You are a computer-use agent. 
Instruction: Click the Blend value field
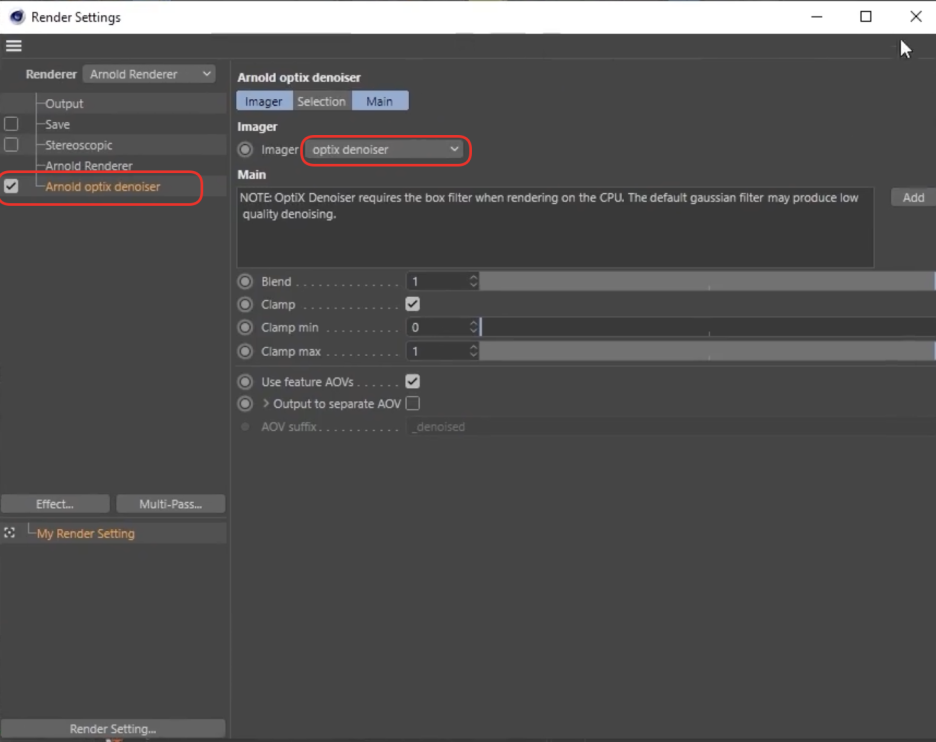click(438, 281)
